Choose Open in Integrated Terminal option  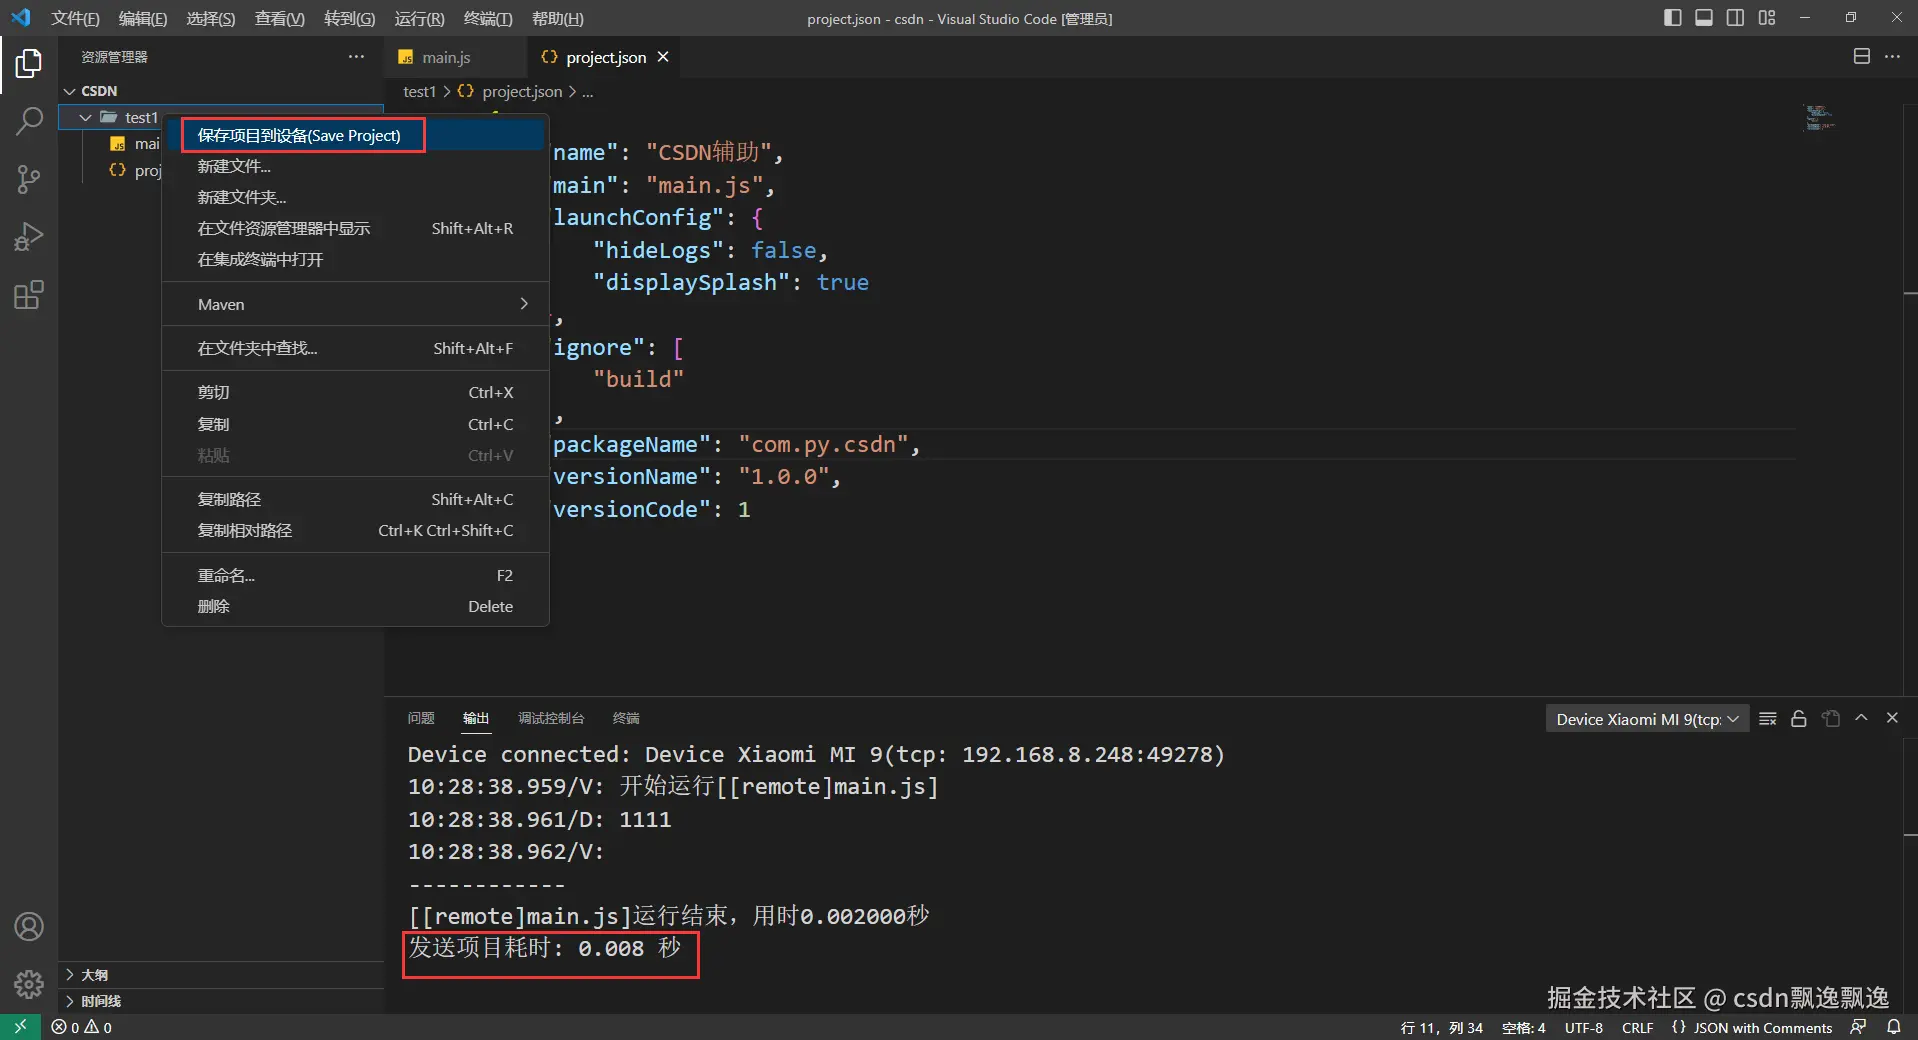click(x=355, y=259)
